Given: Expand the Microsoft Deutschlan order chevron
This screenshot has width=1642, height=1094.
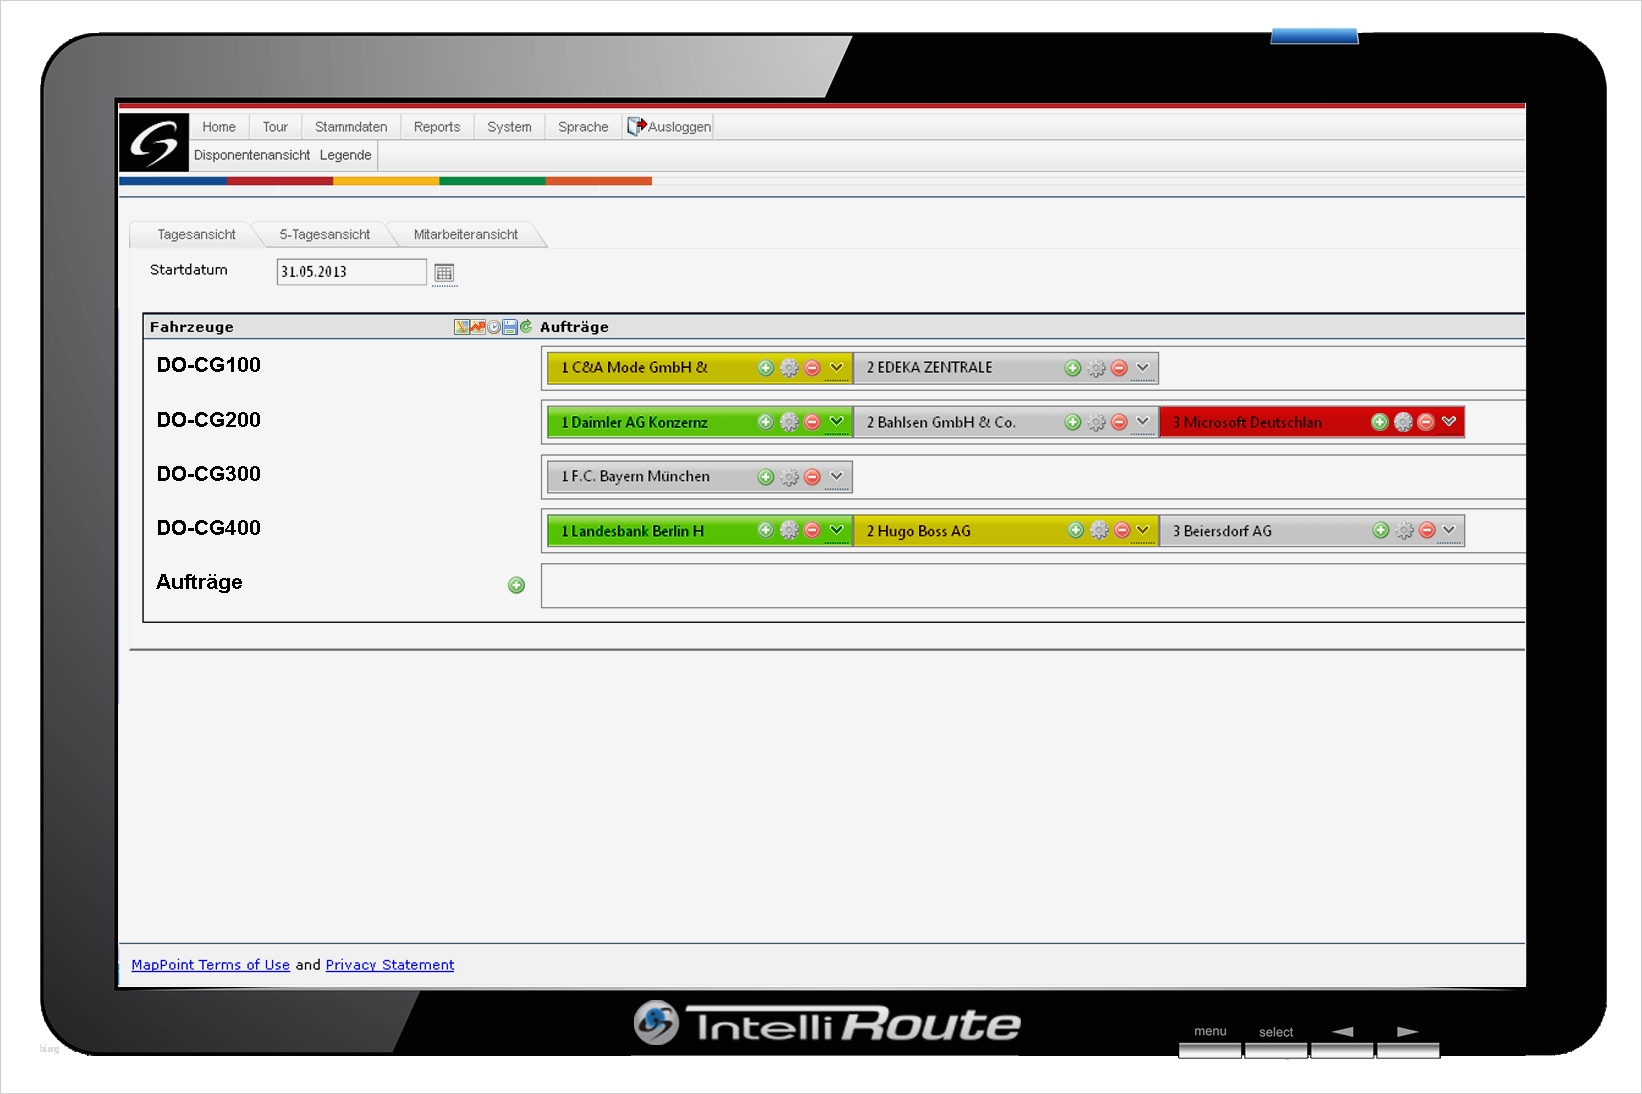Looking at the screenshot, I should pyautogui.click(x=1449, y=422).
